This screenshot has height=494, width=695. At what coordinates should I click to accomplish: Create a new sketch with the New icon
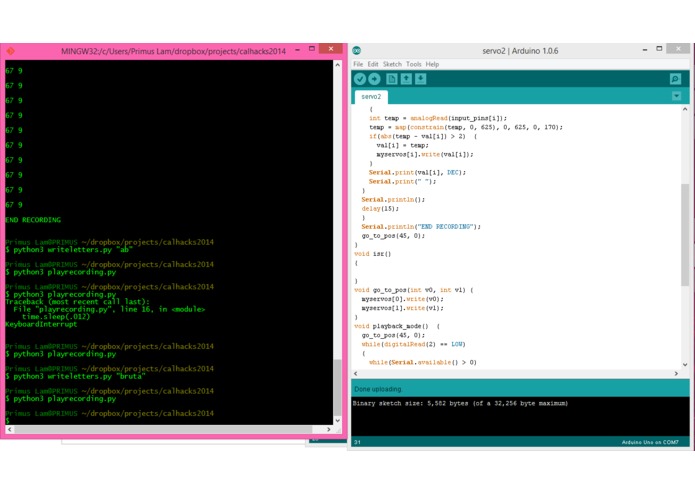coord(391,79)
